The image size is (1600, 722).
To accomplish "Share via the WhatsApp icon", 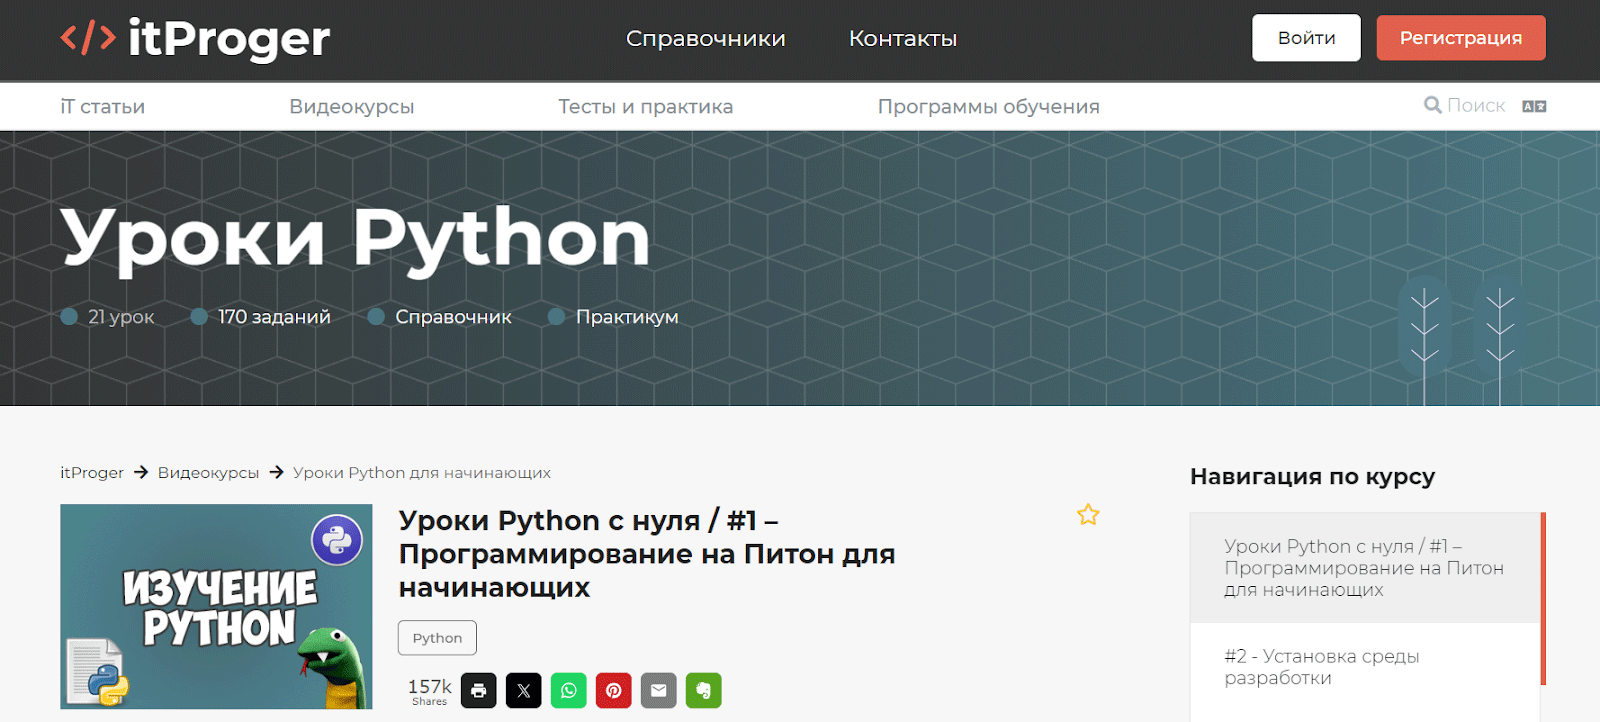I will point(568,691).
